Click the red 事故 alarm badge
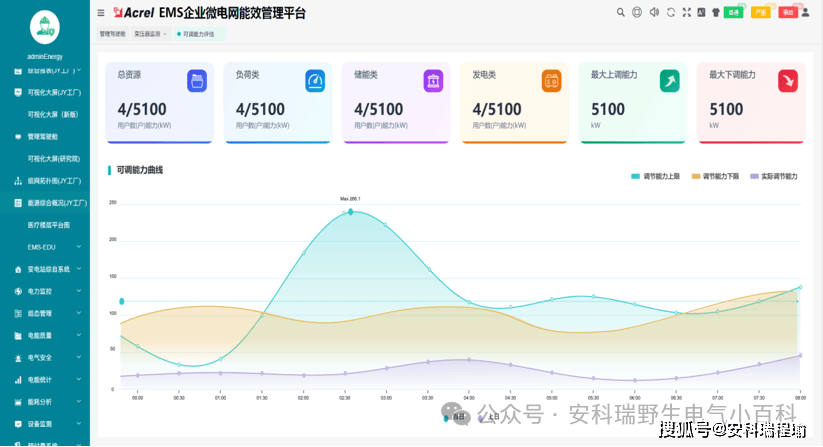Viewport: 823px width, 447px height. [x=788, y=12]
